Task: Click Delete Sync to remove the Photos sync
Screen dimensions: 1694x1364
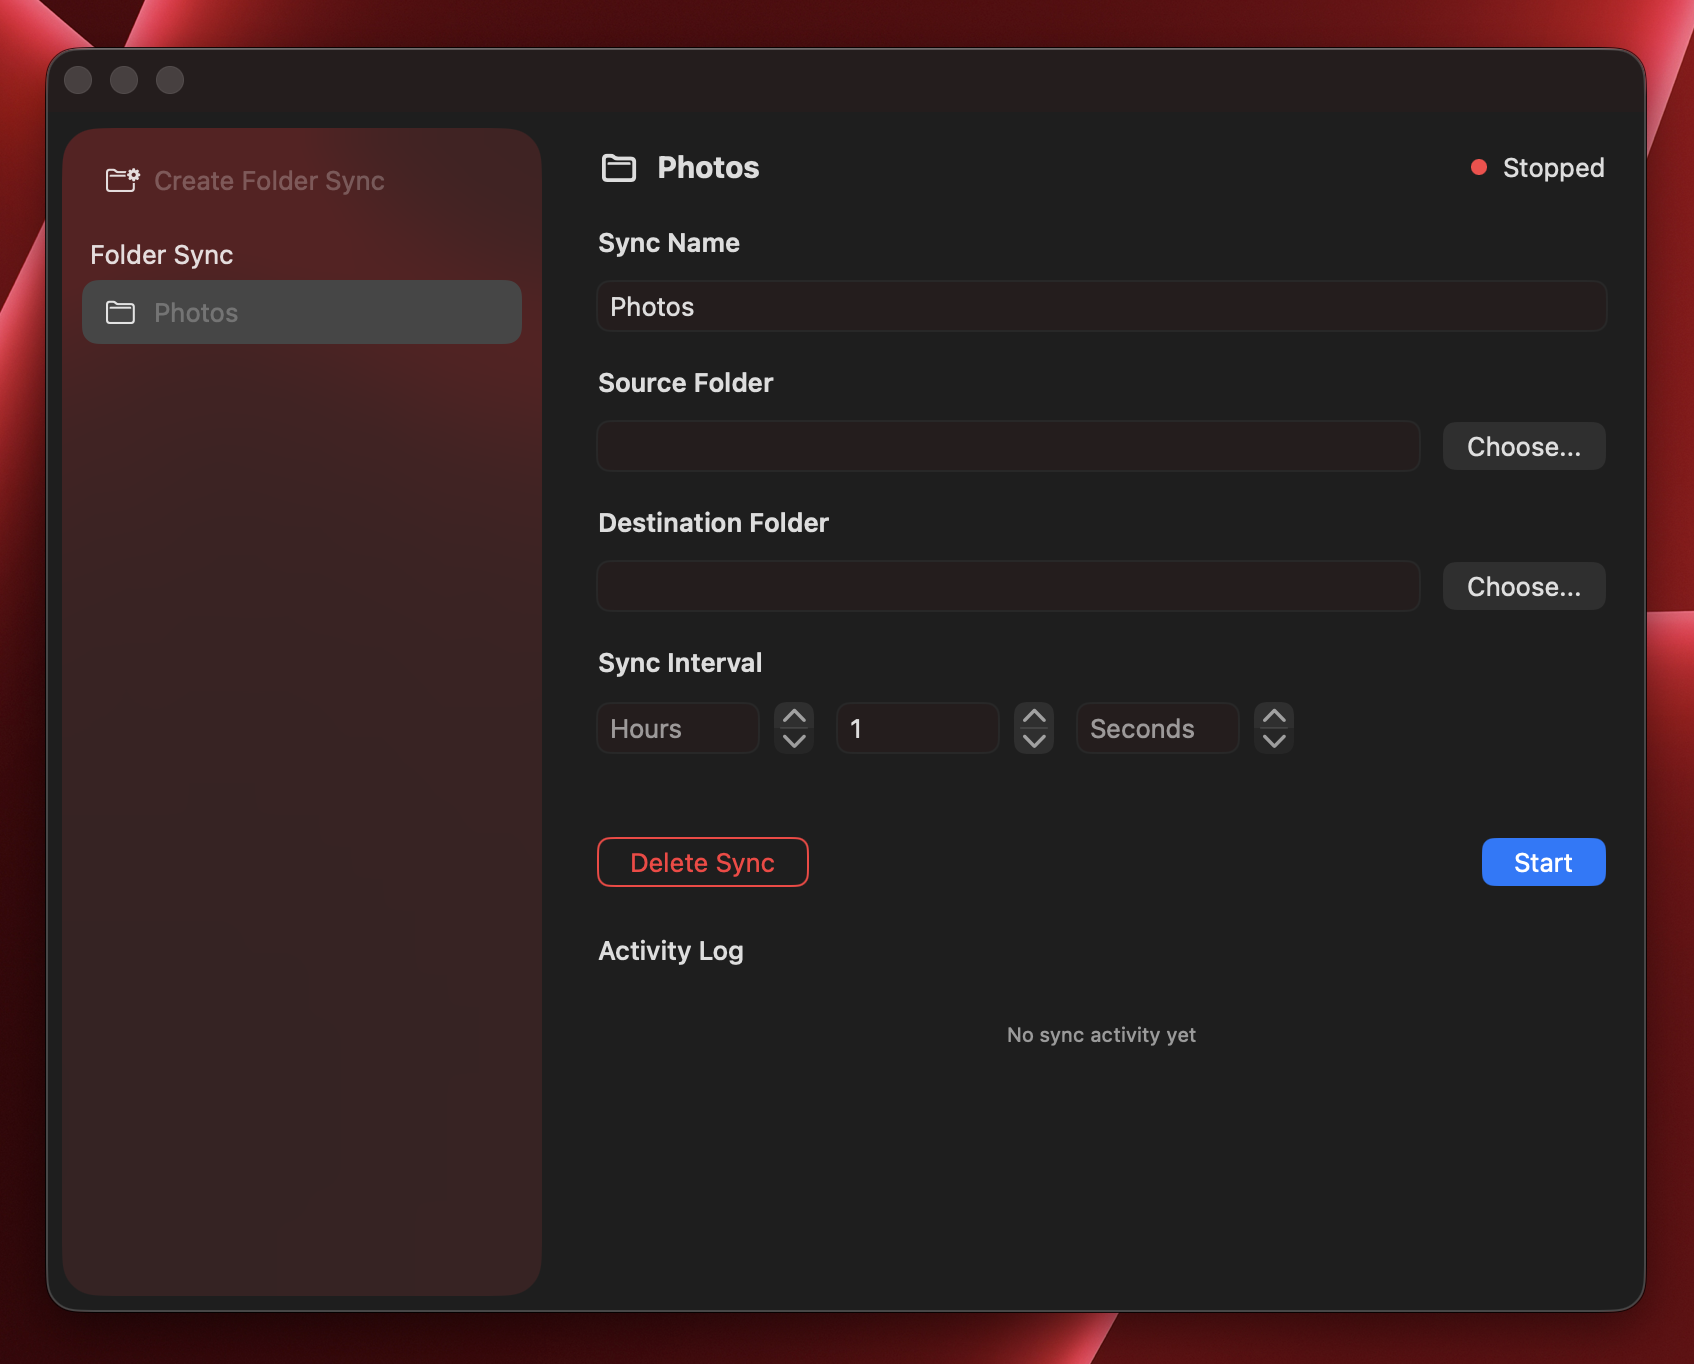Action: click(702, 861)
